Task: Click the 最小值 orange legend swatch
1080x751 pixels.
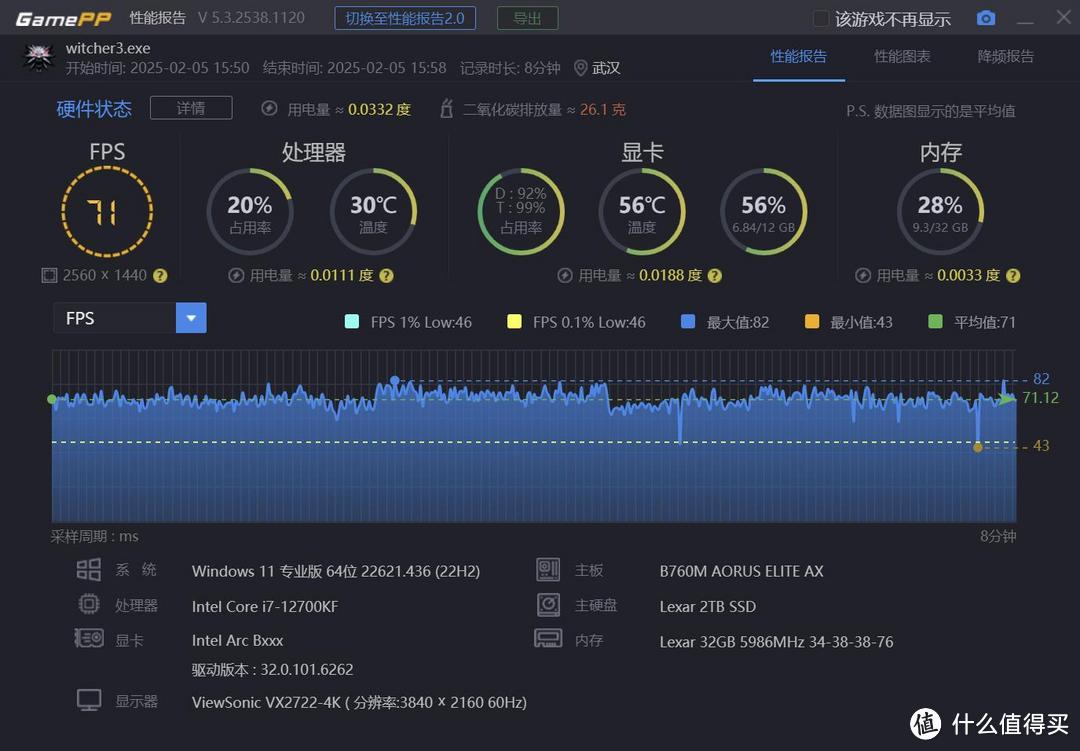Action: [x=812, y=321]
